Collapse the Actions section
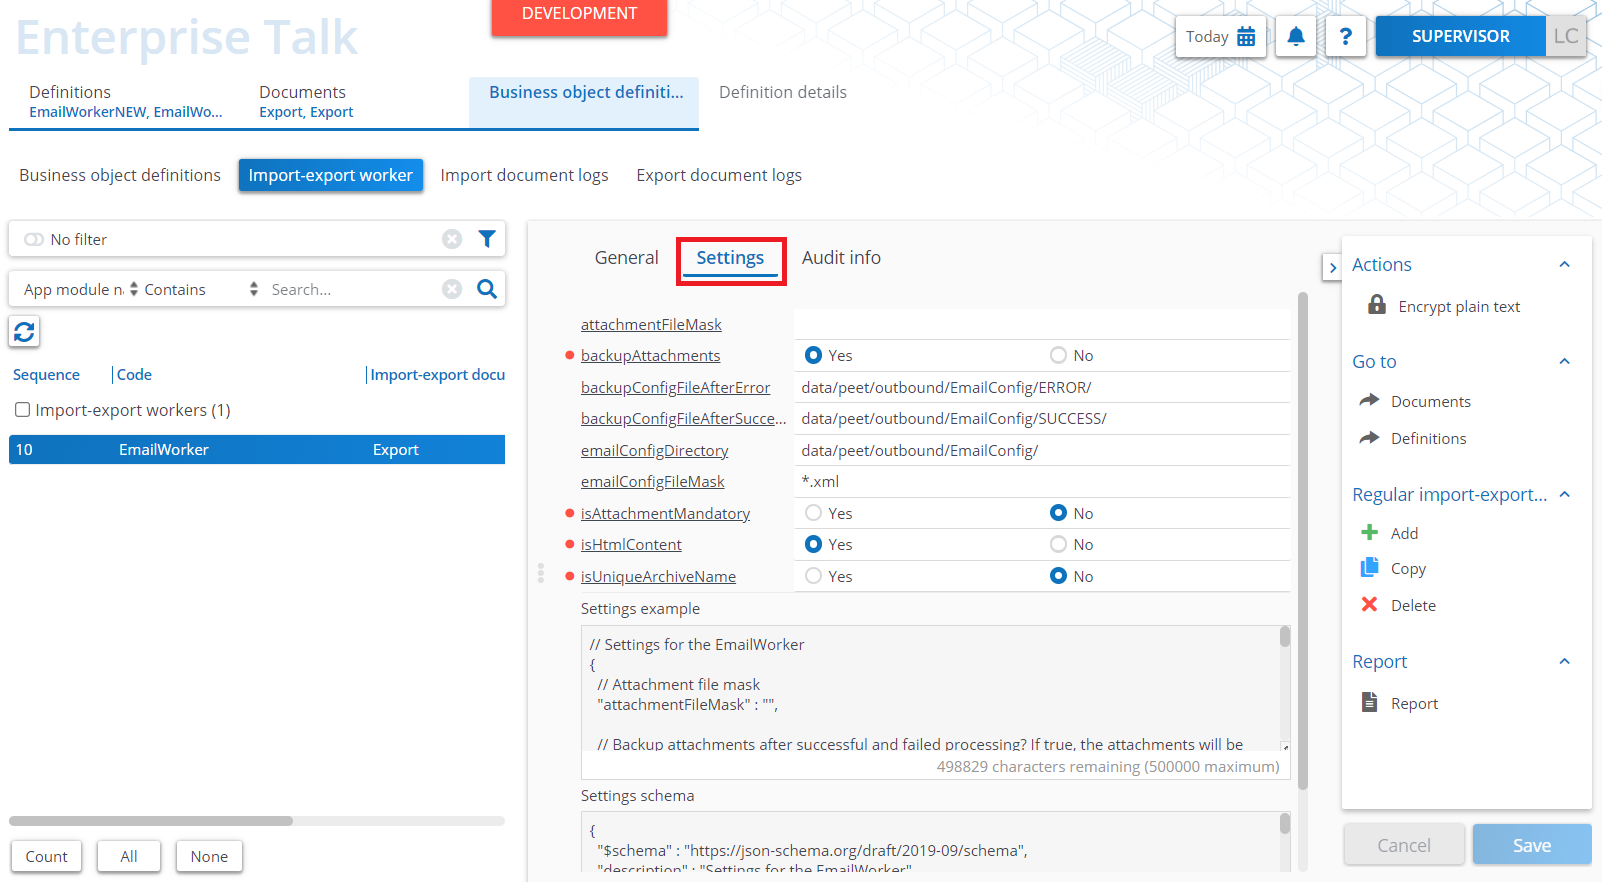The image size is (1602, 882). click(1564, 264)
